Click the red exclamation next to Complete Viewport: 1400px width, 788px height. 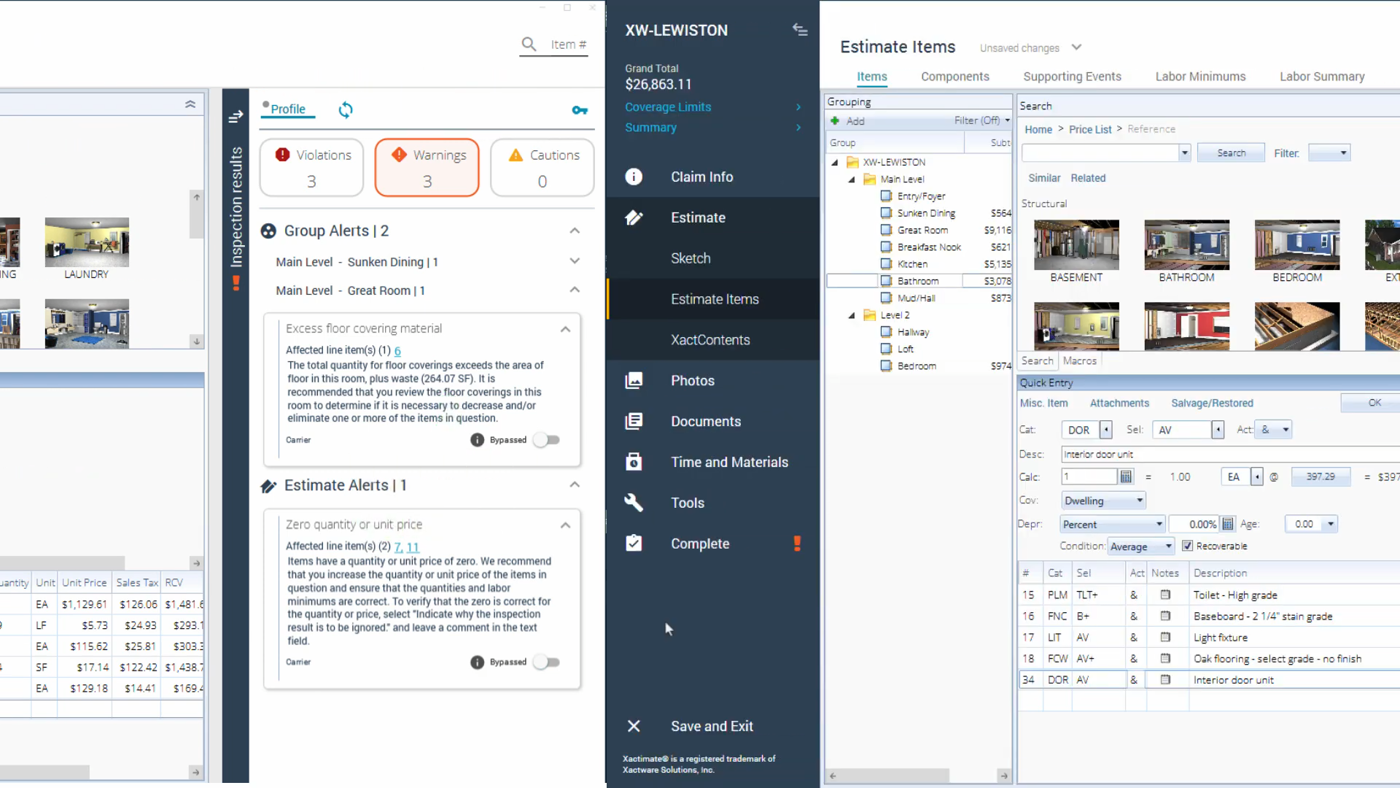click(x=797, y=544)
